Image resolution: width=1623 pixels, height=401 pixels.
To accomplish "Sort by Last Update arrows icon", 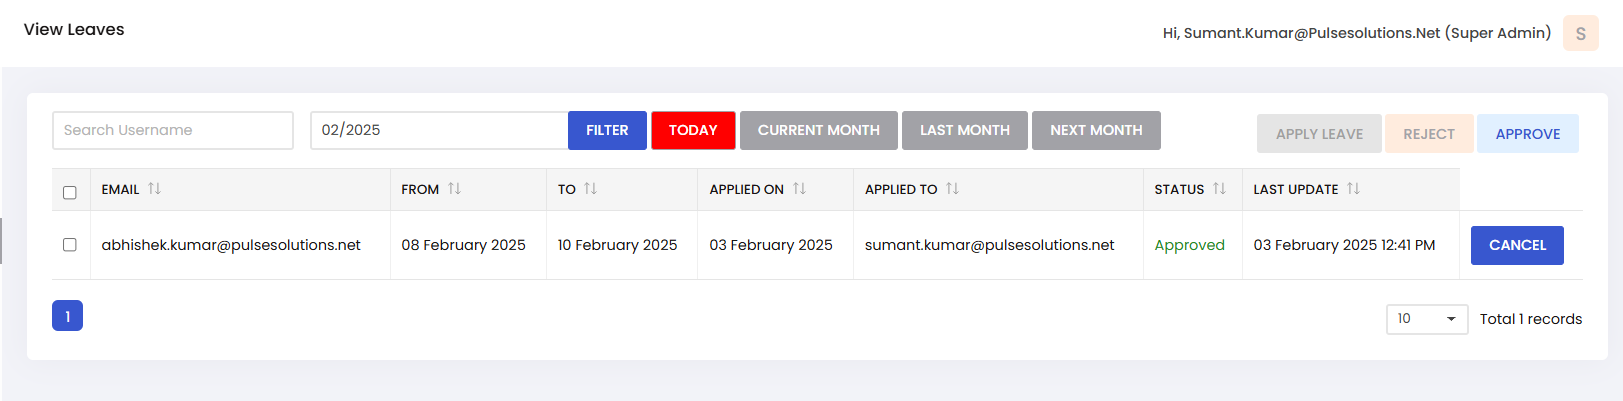I will coord(1353,189).
